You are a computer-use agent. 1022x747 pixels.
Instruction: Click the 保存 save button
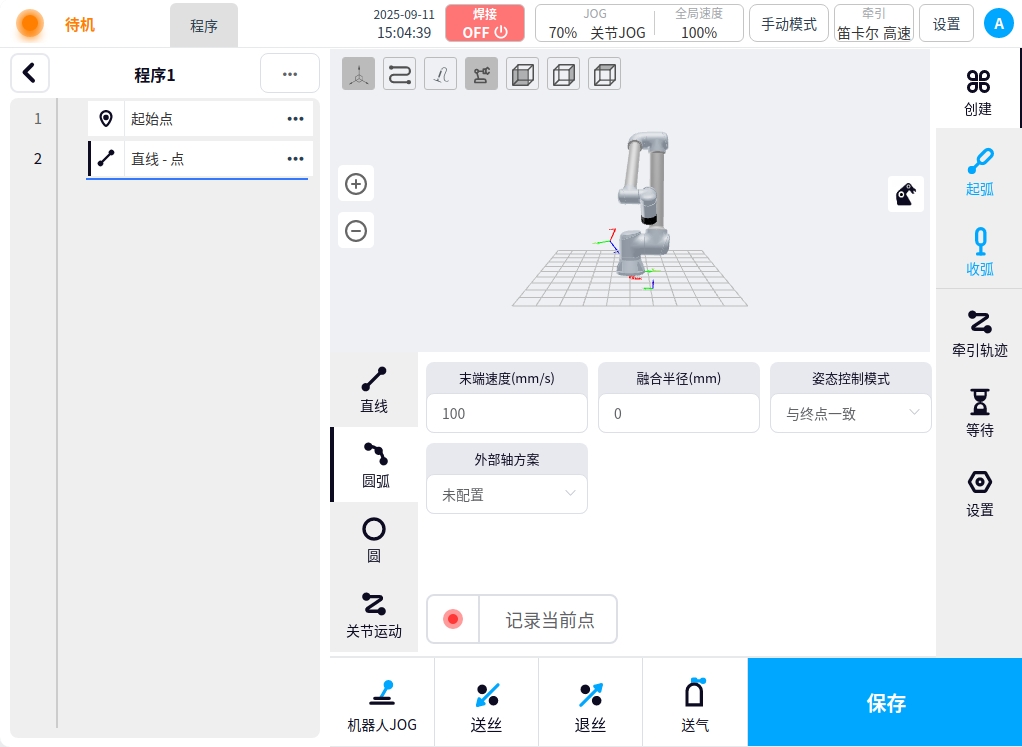coord(885,702)
